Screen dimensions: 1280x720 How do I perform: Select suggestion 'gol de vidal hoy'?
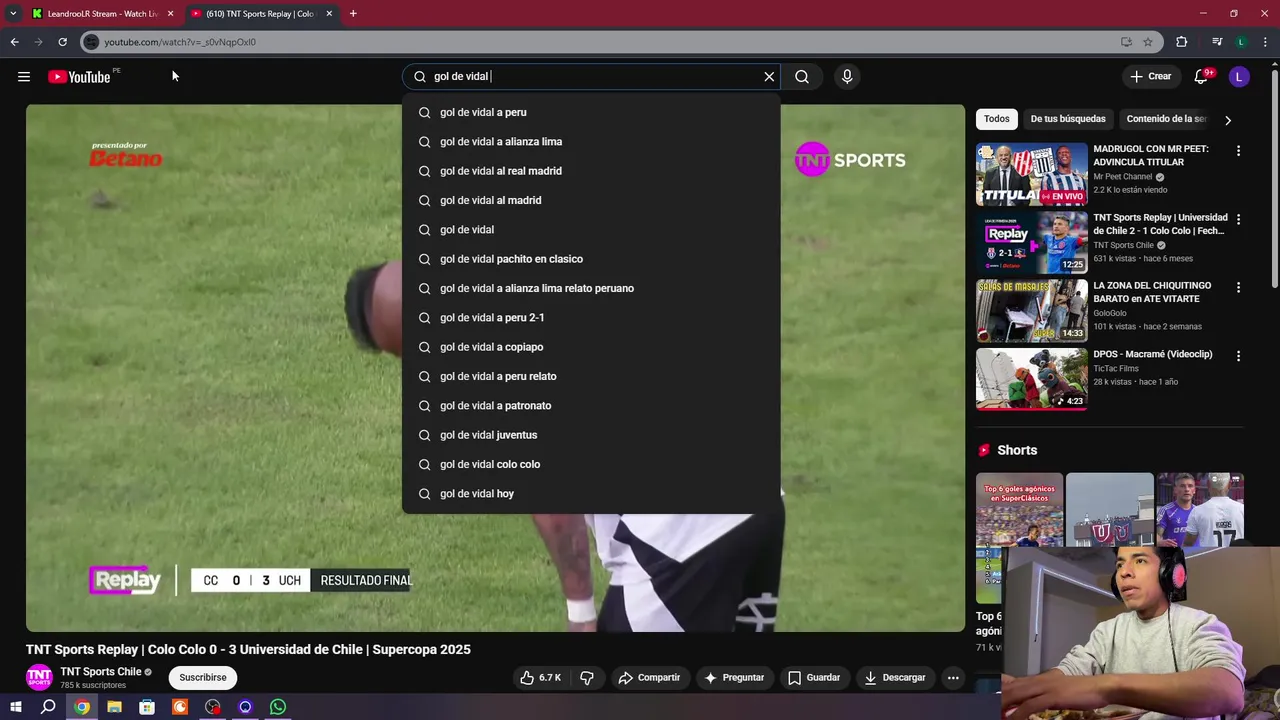[x=591, y=494]
